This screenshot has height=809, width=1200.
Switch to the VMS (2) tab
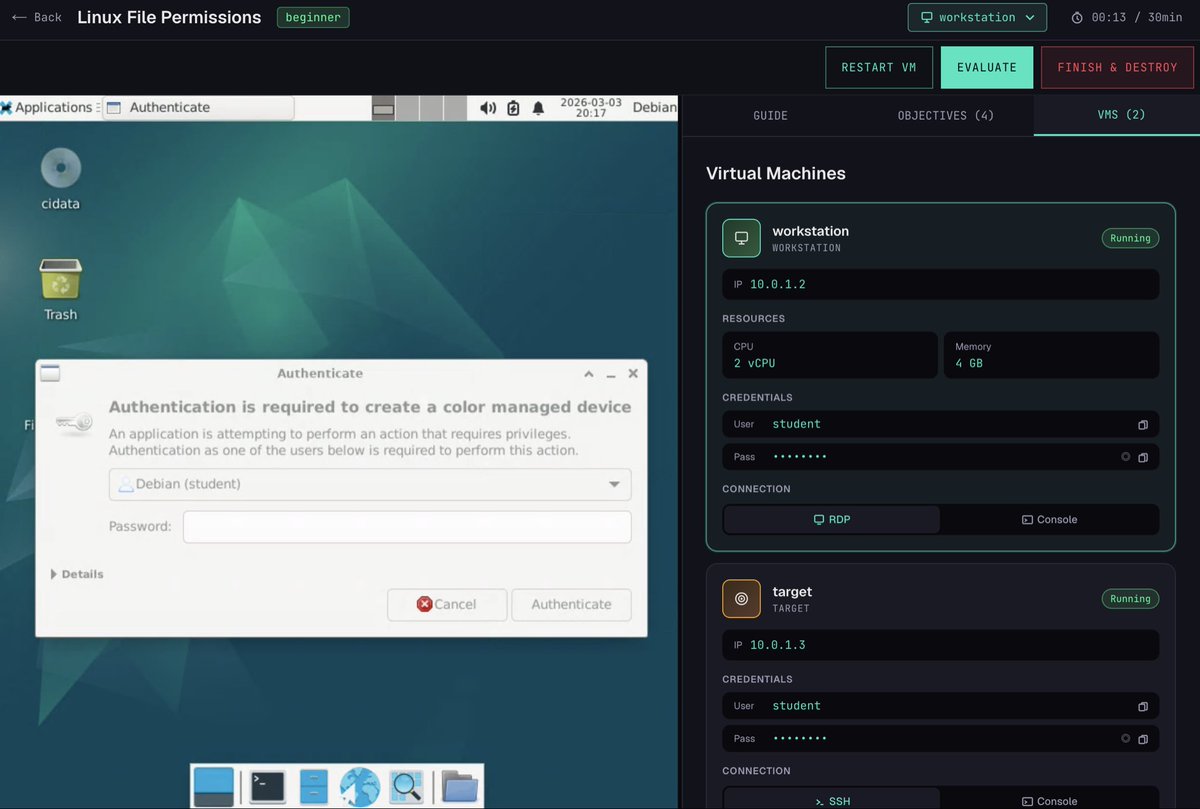(x=1121, y=115)
